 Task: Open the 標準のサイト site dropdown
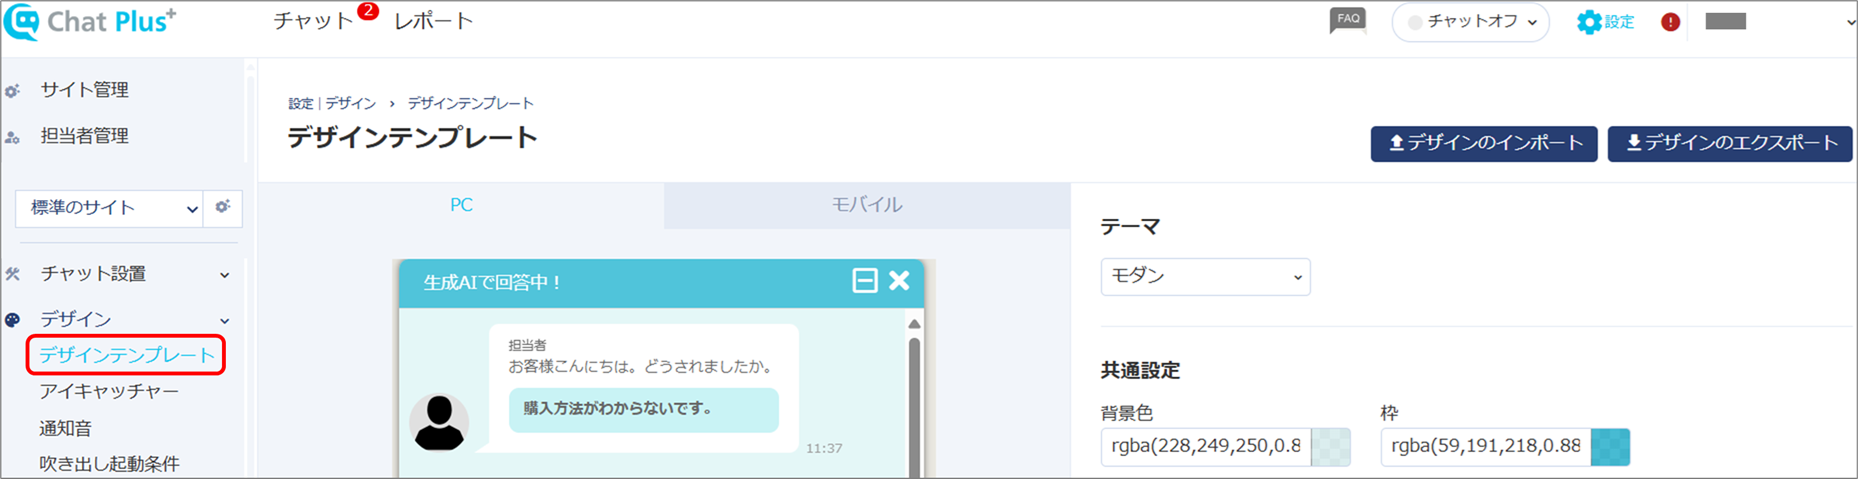109,208
